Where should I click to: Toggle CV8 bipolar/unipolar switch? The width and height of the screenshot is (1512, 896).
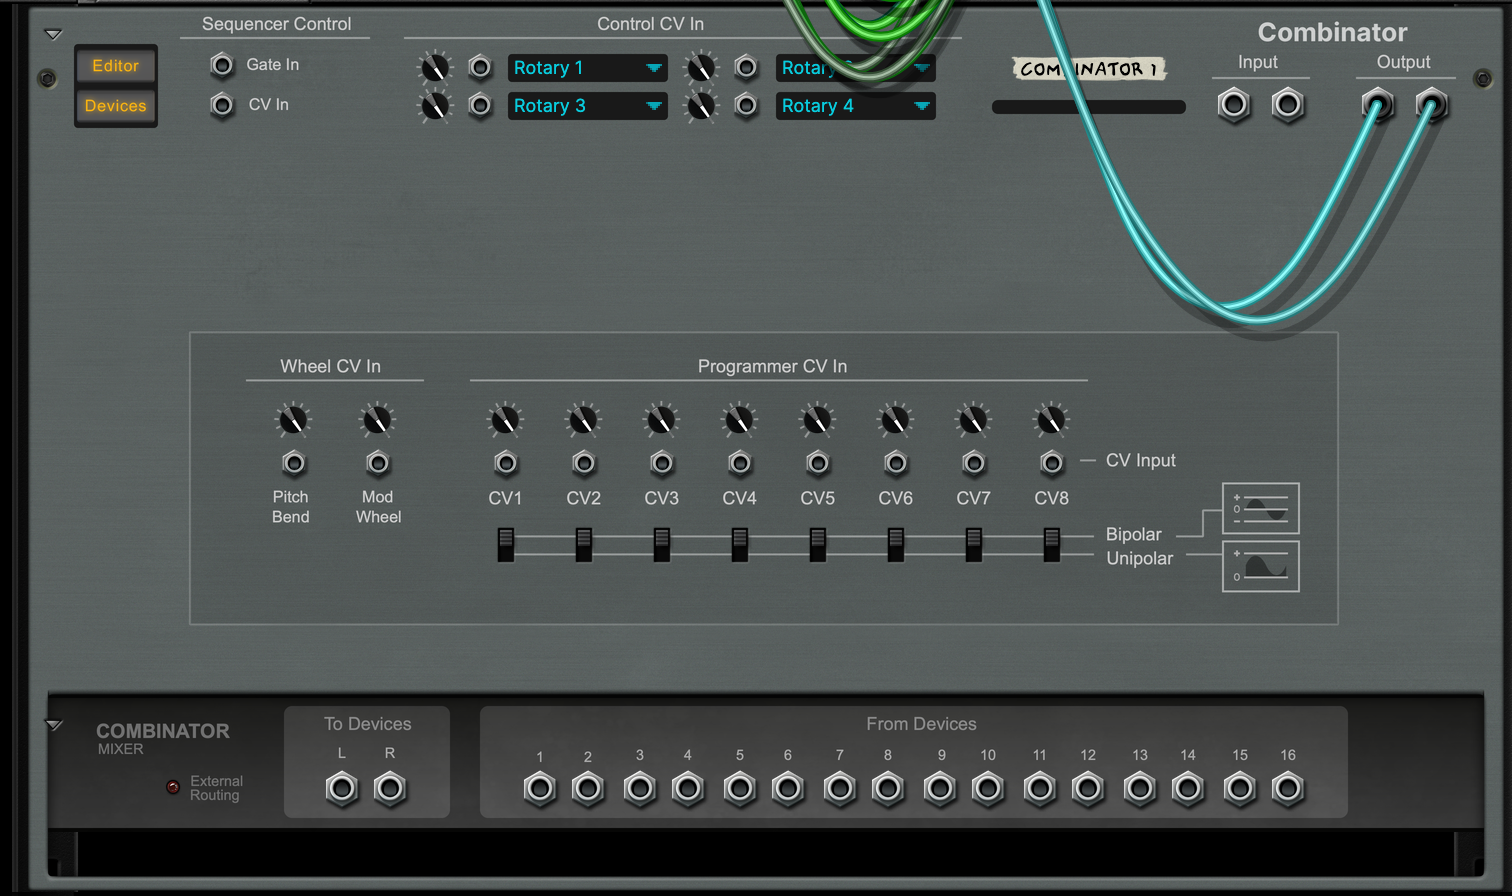point(1051,545)
